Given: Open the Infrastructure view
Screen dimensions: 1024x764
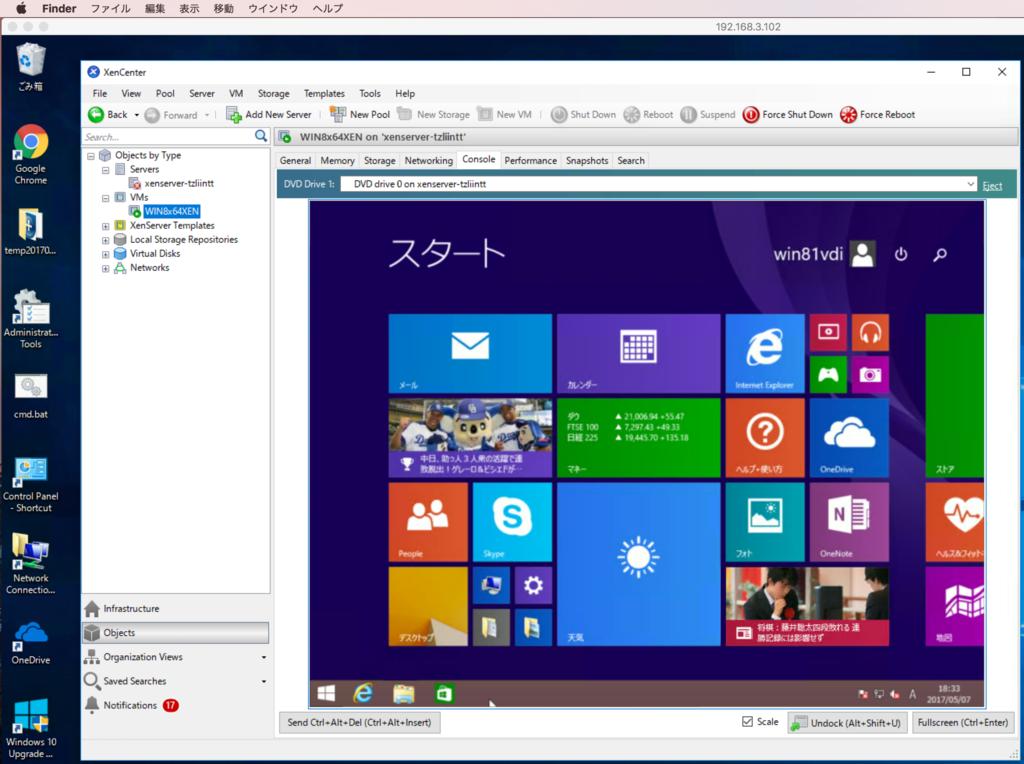Looking at the screenshot, I should [x=176, y=609].
